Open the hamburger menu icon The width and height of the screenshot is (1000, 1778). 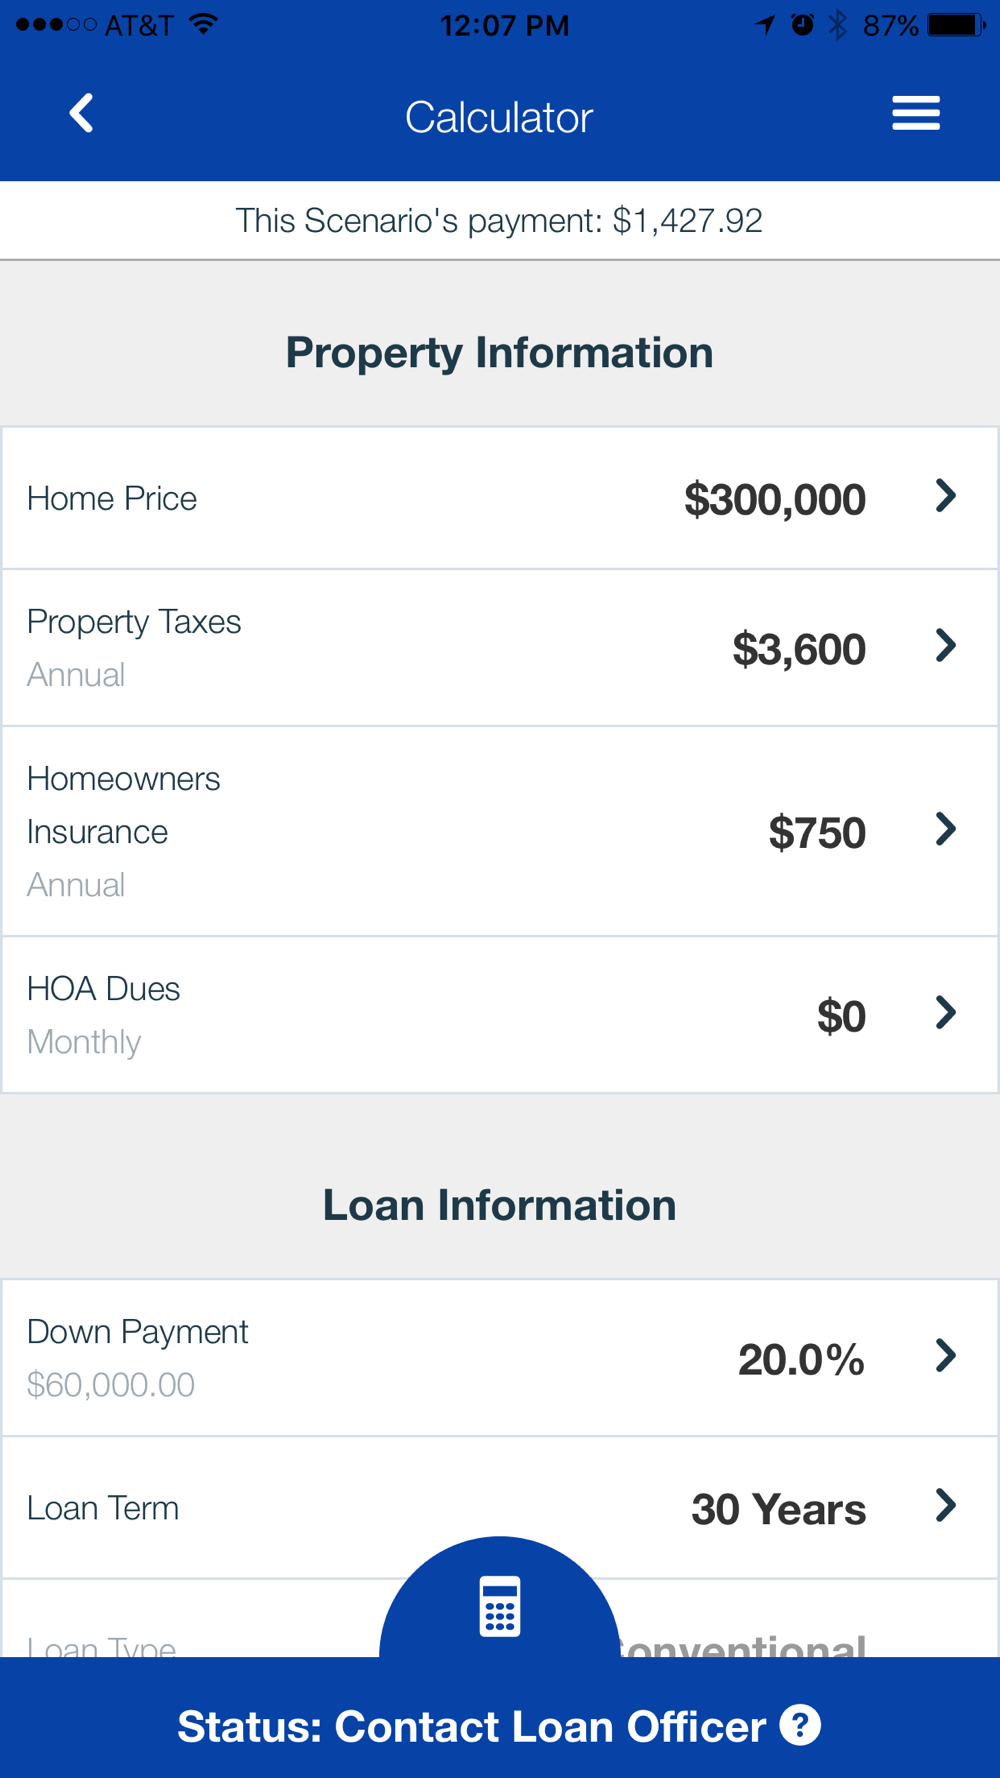916,113
